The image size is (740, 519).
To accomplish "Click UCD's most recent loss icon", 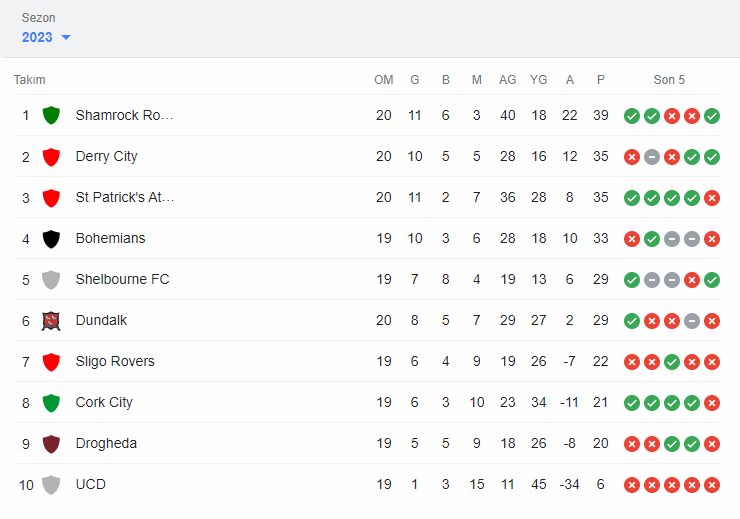I will (x=712, y=485).
